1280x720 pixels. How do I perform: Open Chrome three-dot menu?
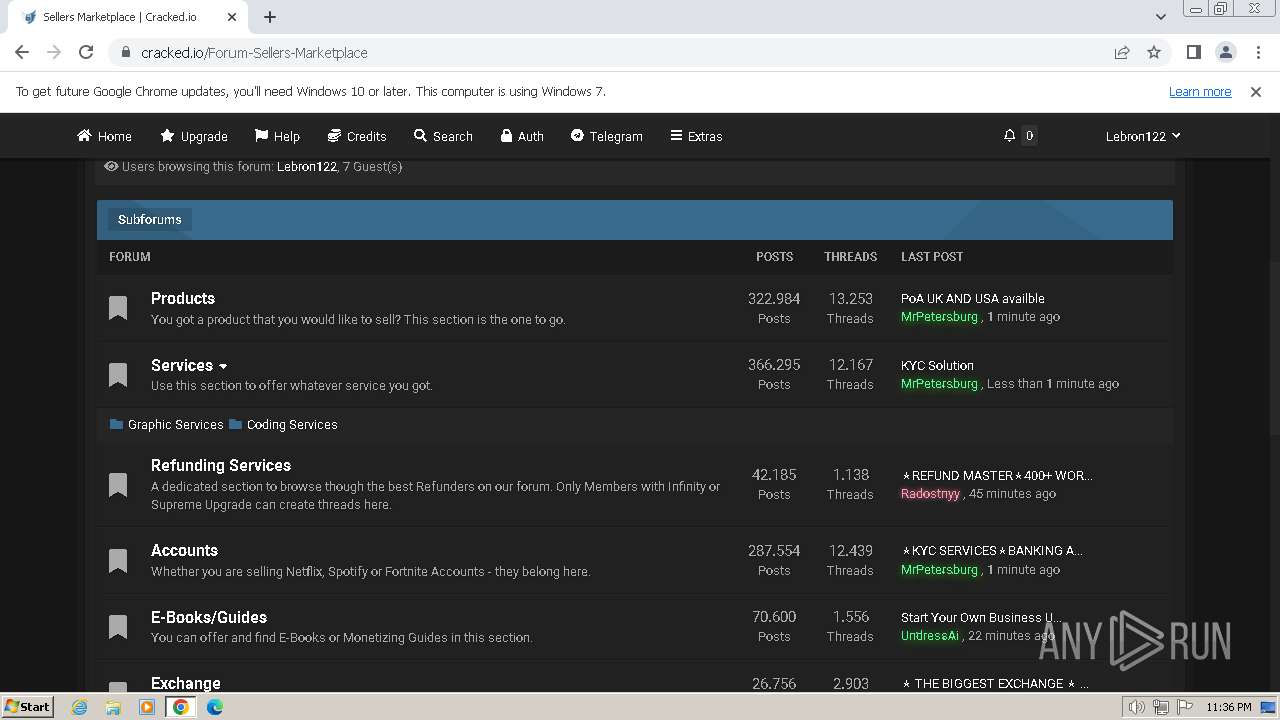point(1258,52)
